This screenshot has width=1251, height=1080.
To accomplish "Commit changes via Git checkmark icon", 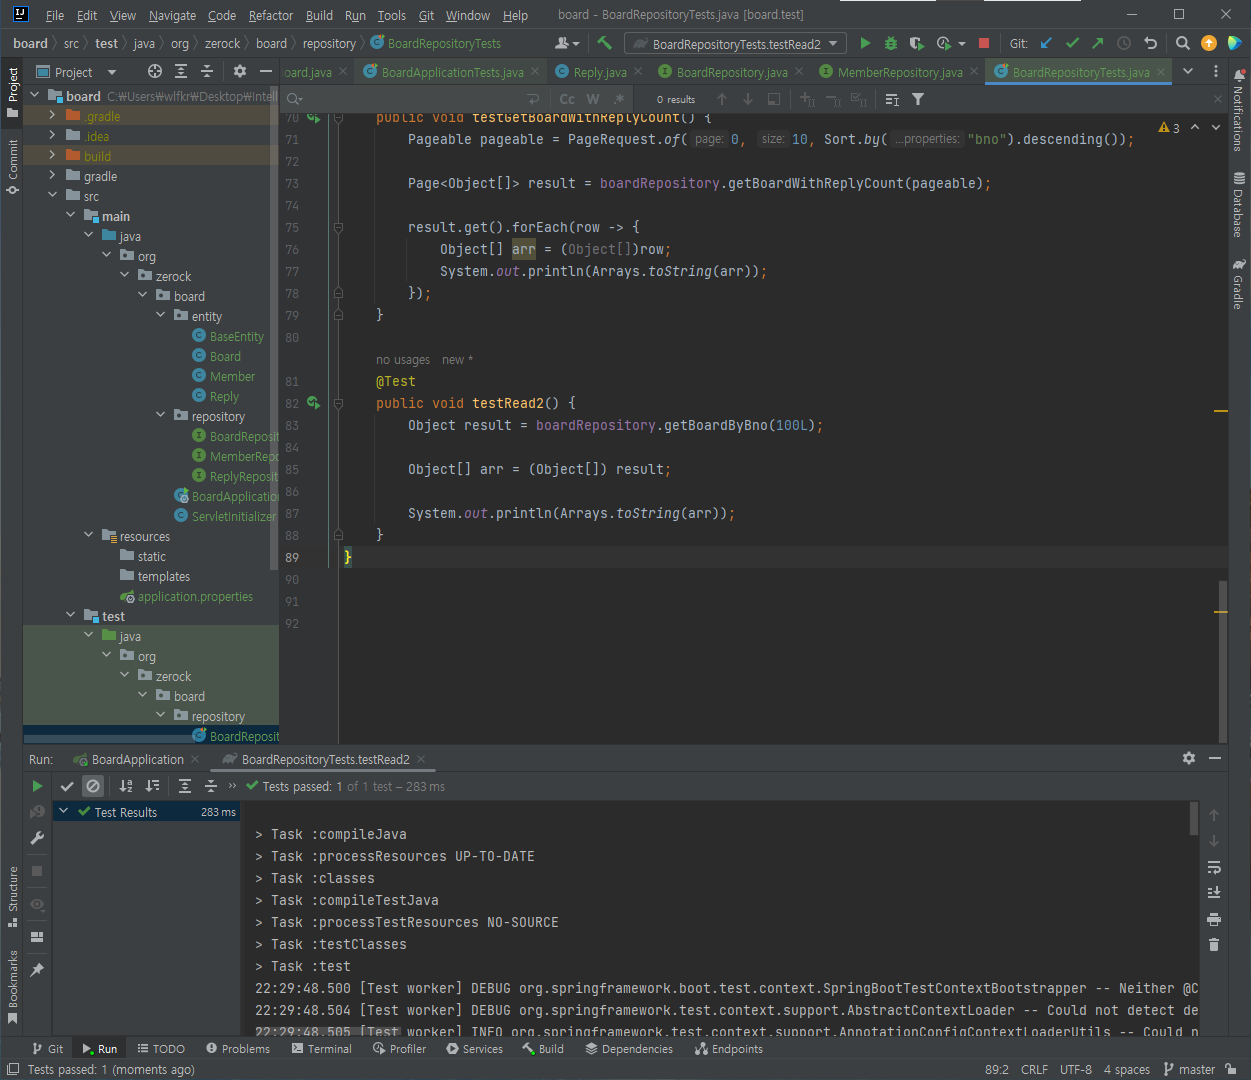I will click(1072, 43).
